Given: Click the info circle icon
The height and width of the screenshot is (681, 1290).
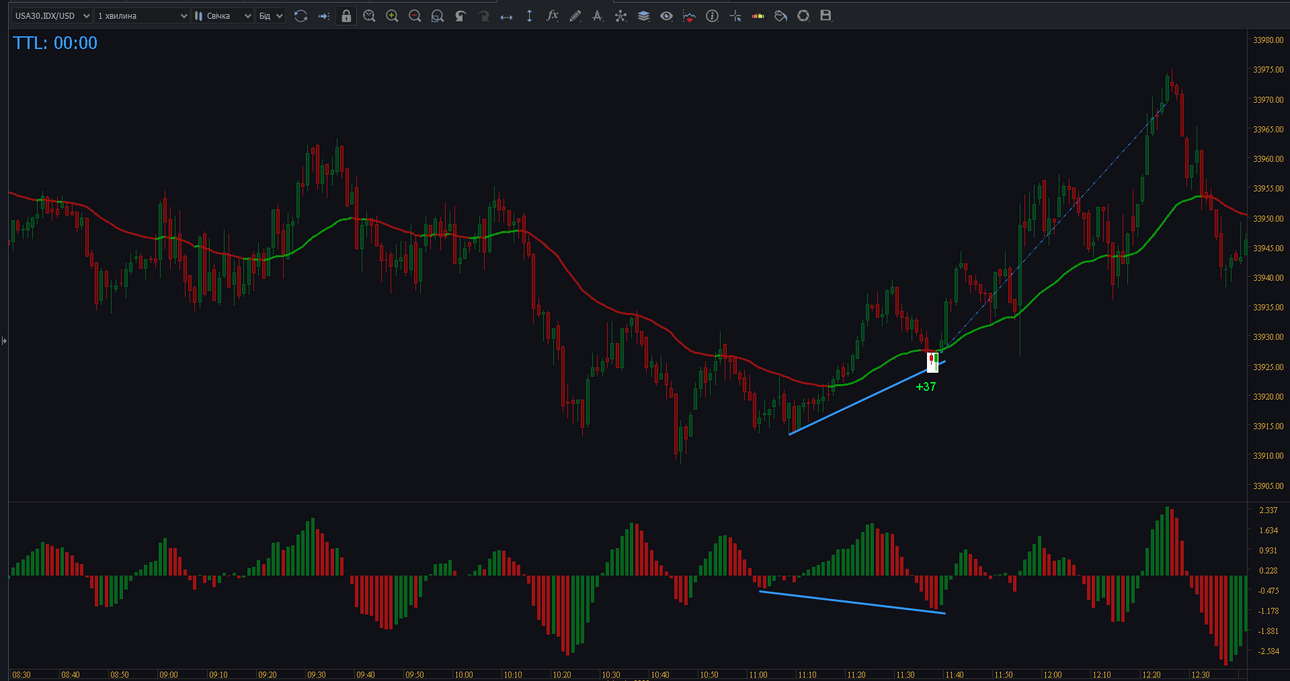Looking at the screenshot, I should [x=712, y=16].
